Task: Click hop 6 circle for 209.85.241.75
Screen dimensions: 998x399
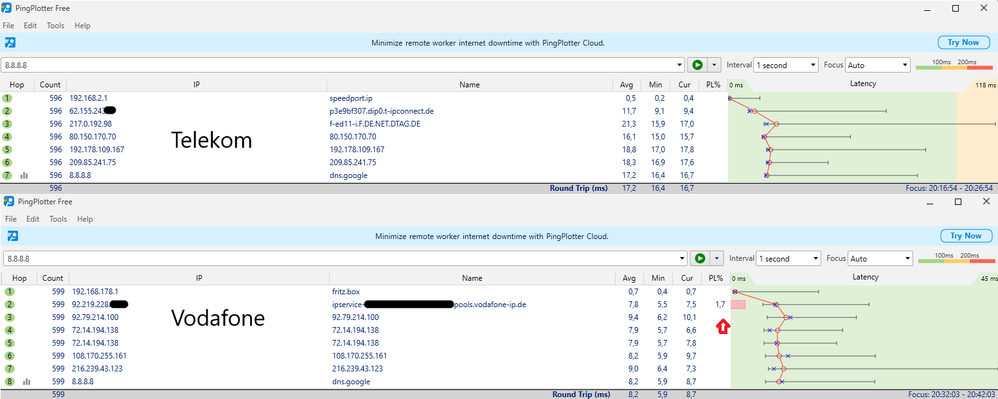Action: point(7,162)
